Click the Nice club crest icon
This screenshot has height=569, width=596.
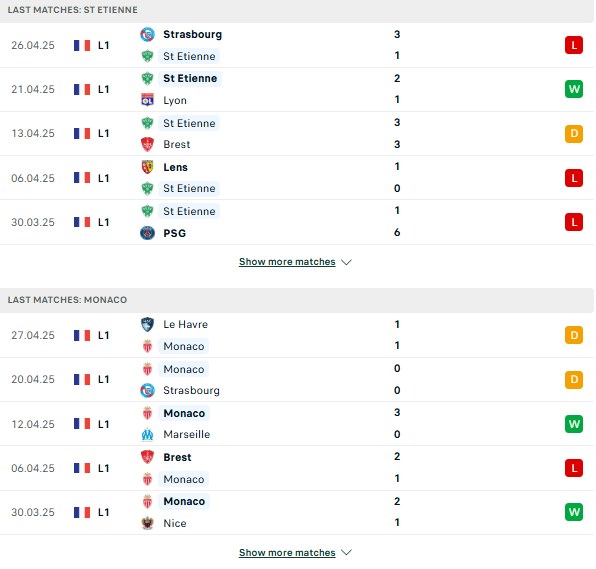pos(147,523)
